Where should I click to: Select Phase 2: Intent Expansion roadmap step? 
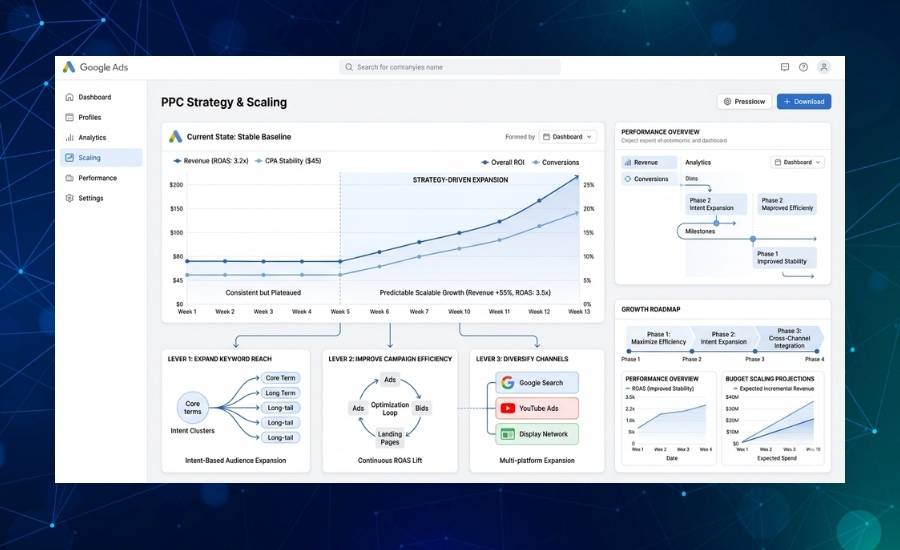723,338
